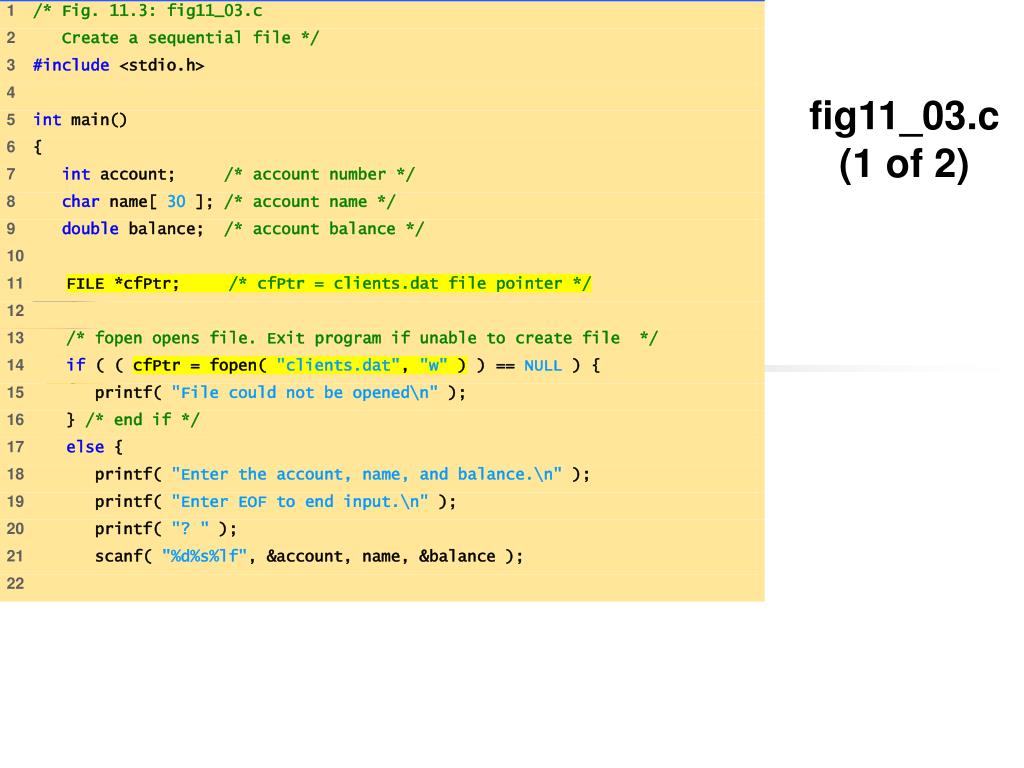Click the string "clients.dat" on line 14
This screenshot has width=1024, height=768.
[x=338, y=365]
